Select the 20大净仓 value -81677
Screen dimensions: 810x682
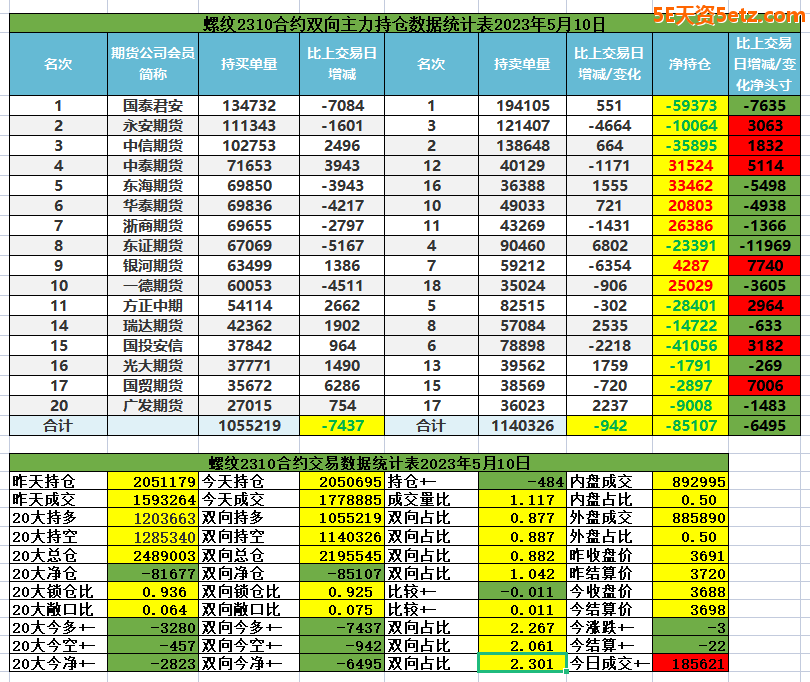(153, 574)
